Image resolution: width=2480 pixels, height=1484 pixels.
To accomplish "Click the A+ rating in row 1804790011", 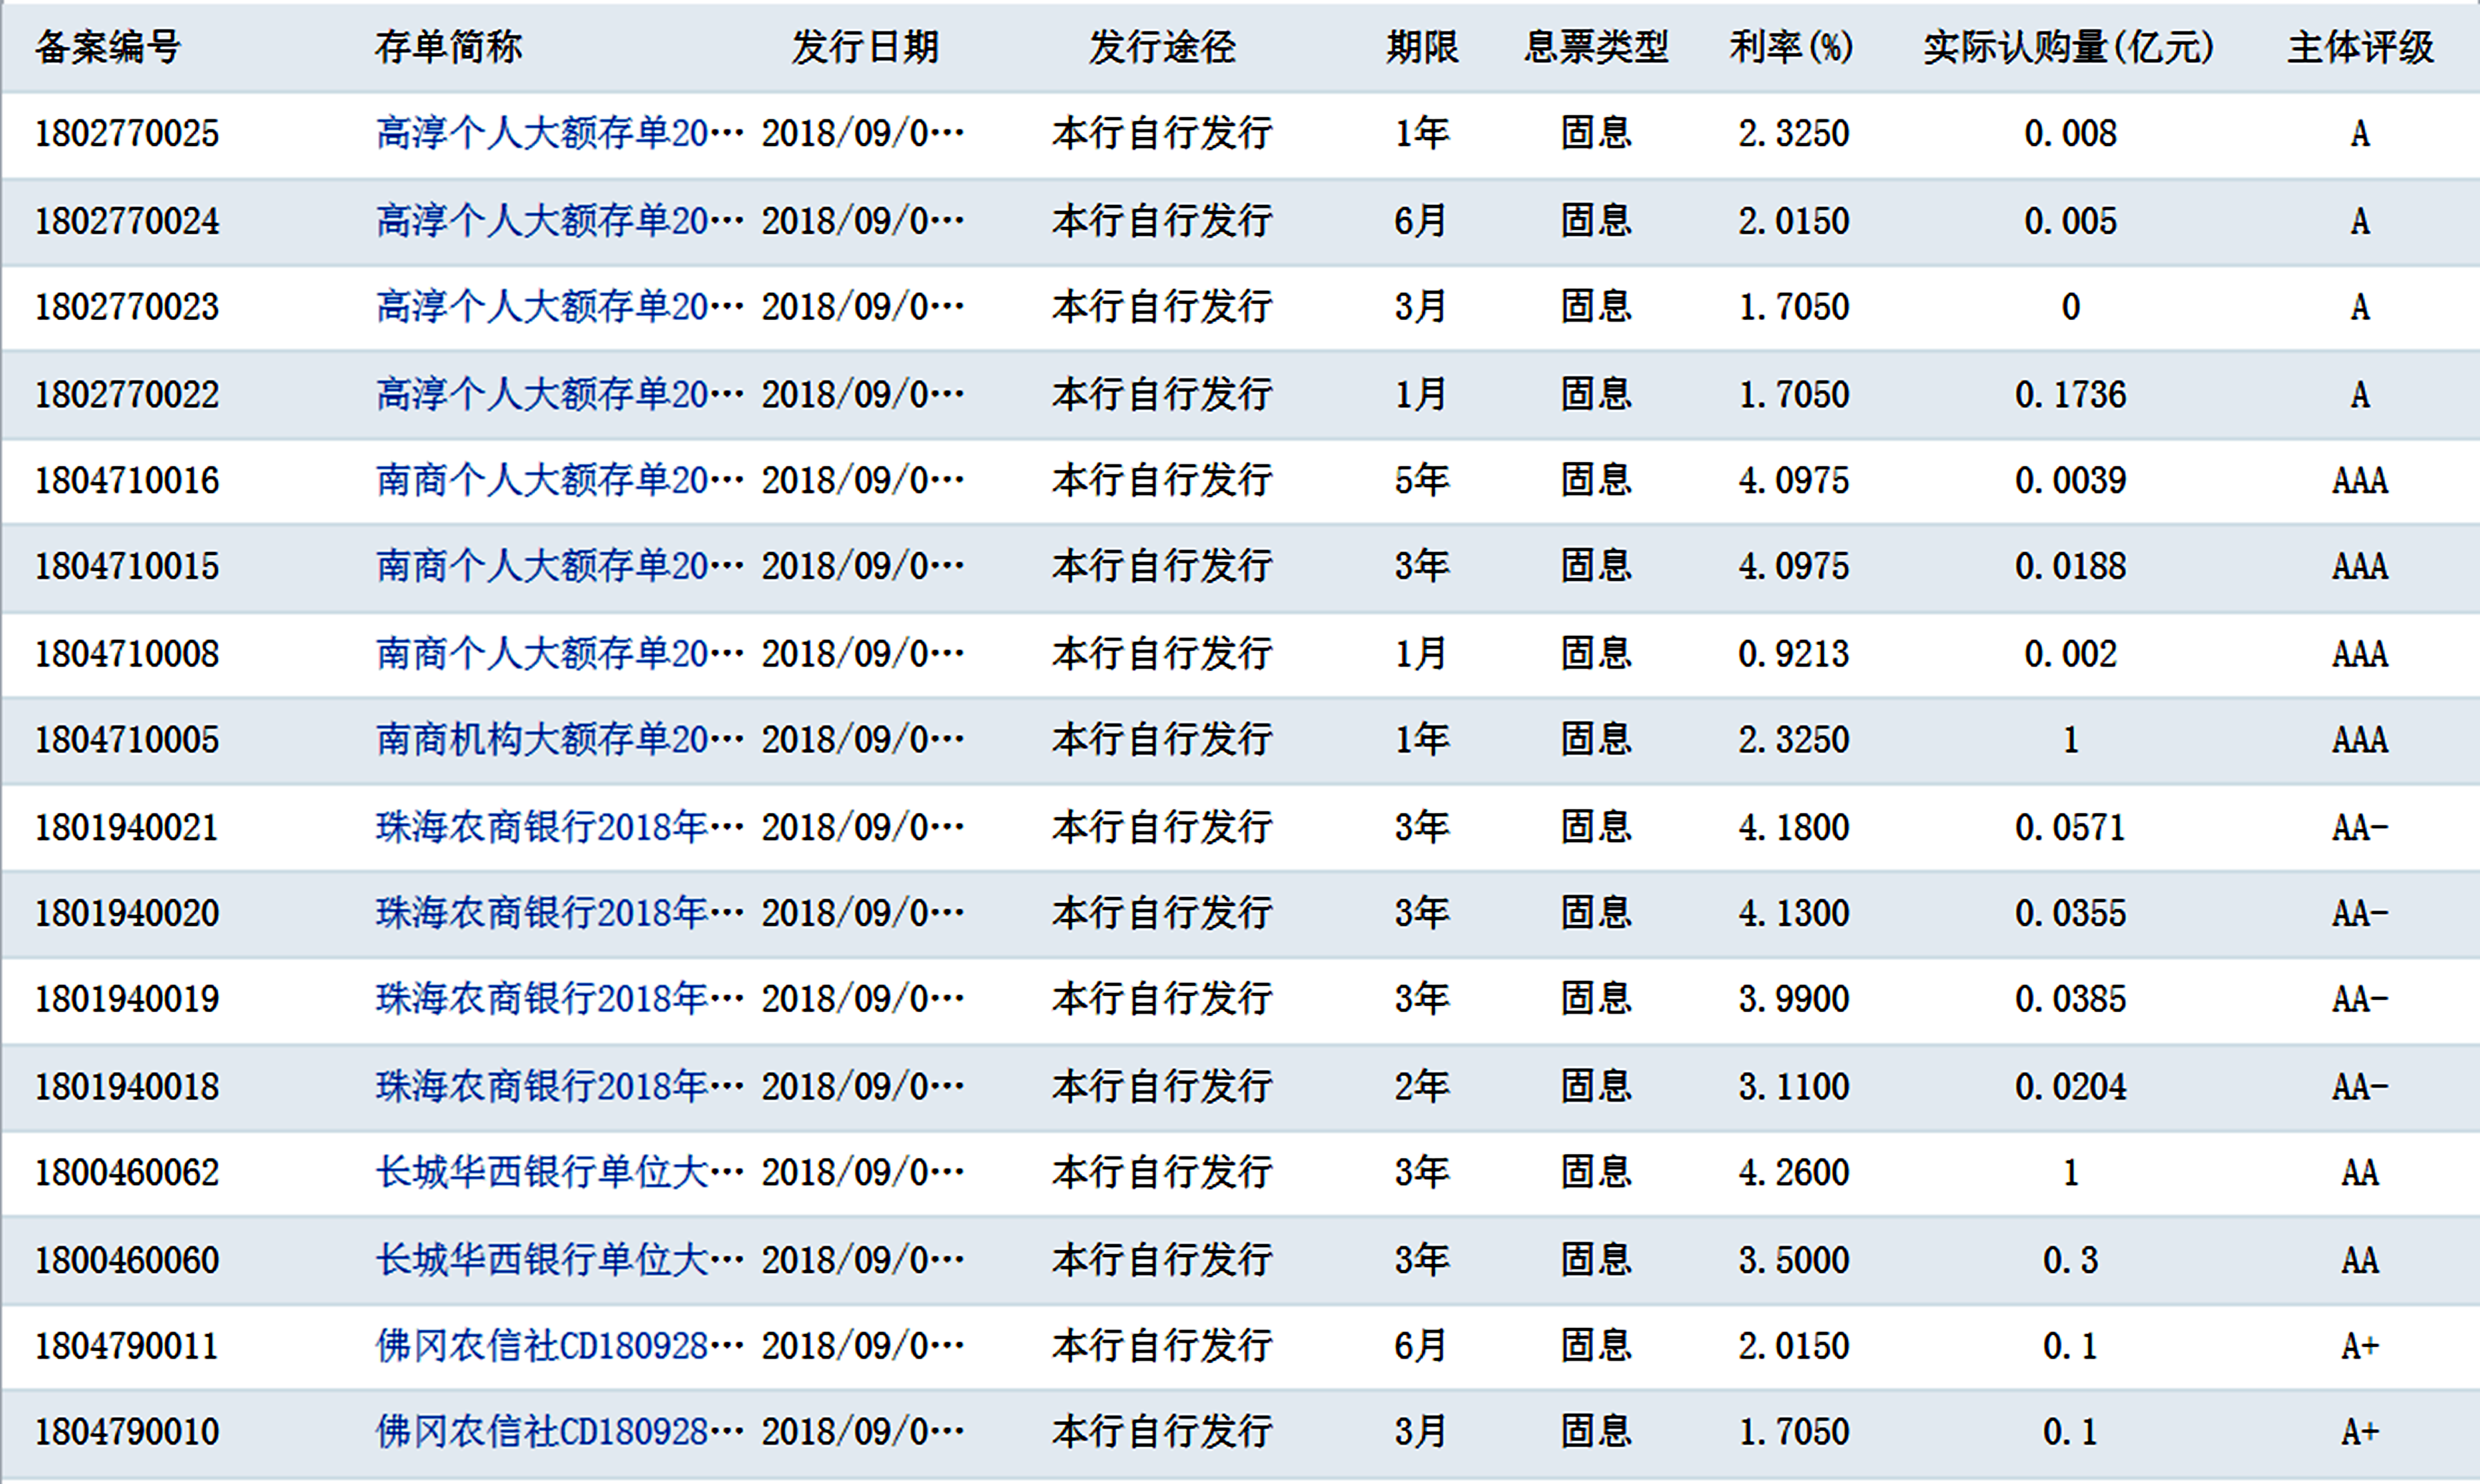I will click(2360, 1346).
